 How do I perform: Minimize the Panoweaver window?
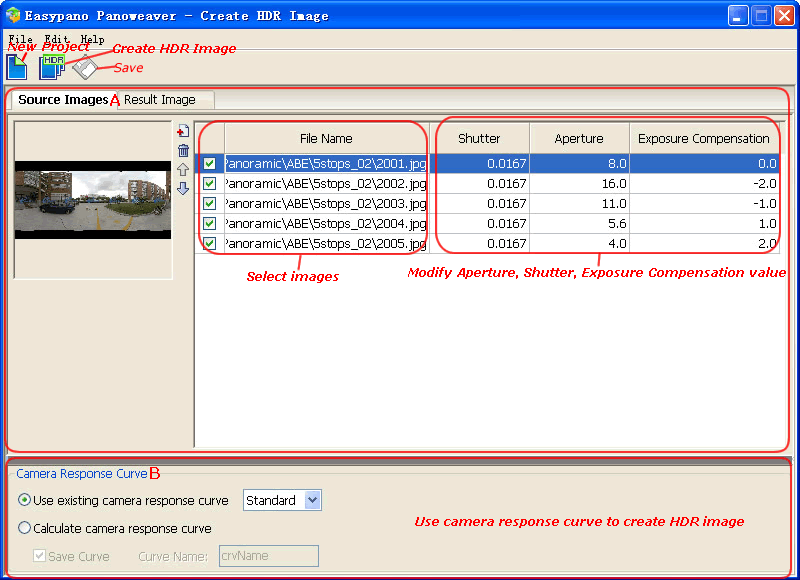click(x=738, y=15)
